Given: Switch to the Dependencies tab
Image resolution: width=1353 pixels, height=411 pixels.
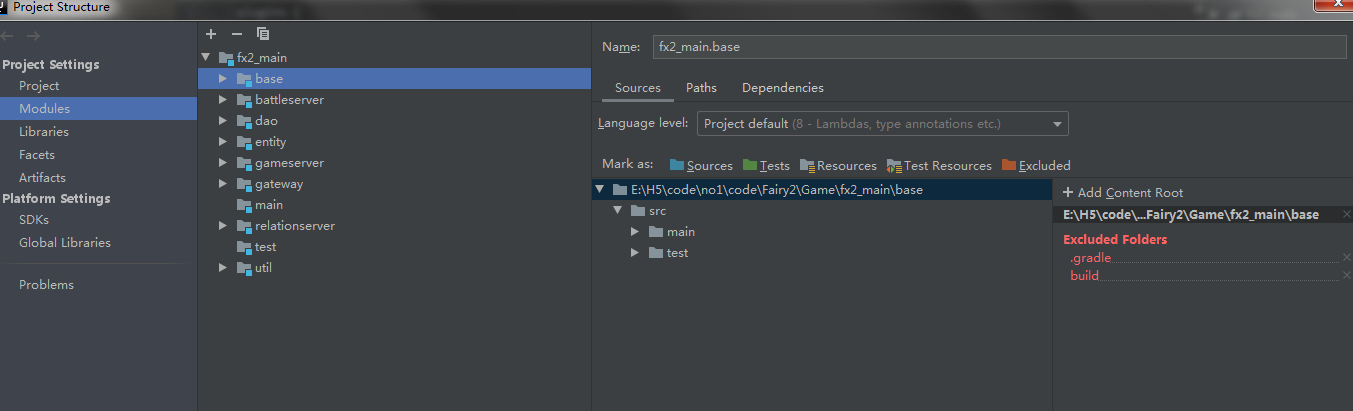Looking at the screenshot, I should pyautogui.click(x=782, y=88).
